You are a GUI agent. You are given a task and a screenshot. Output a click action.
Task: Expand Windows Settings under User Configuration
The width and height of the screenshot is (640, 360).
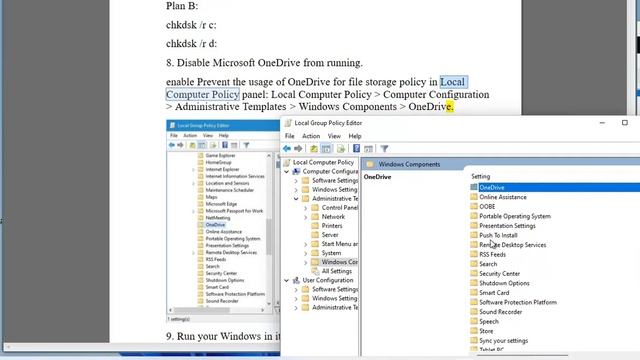[x=296, y=298]
